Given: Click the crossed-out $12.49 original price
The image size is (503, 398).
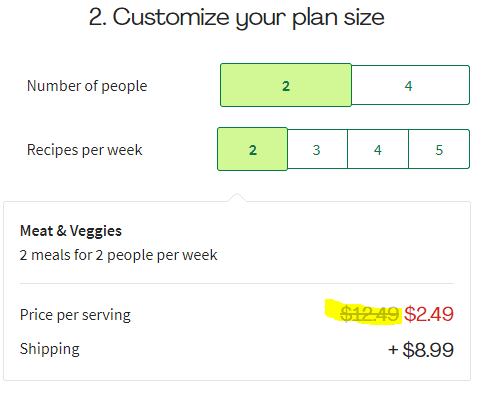Looking at the screenshot, I should (x=369, y=314).
